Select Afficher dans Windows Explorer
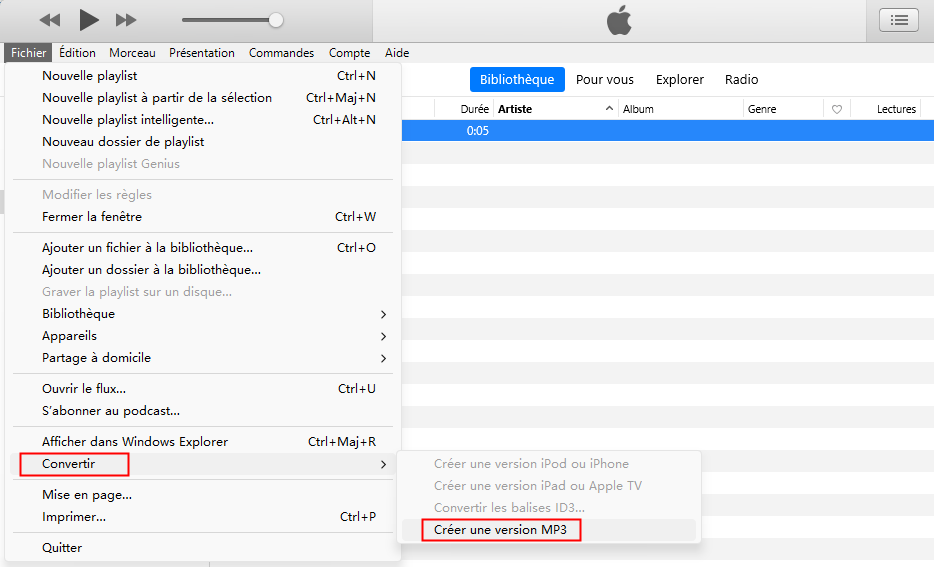934x567 pixels. tap(203, 442)
